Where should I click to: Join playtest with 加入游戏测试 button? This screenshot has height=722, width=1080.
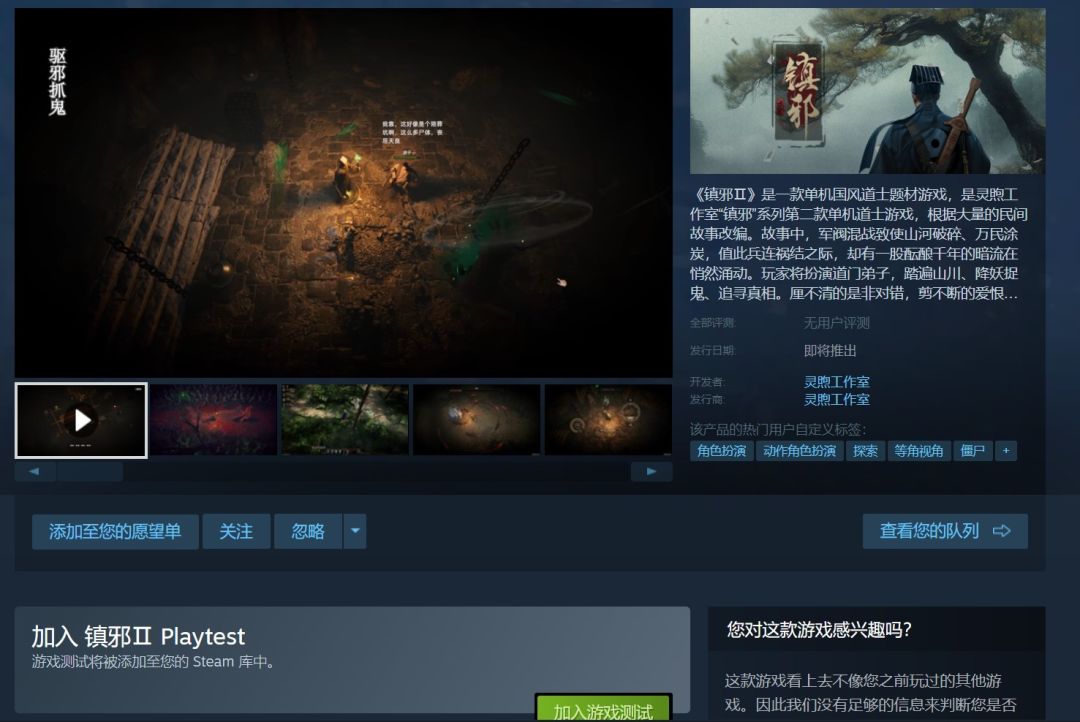603,709
